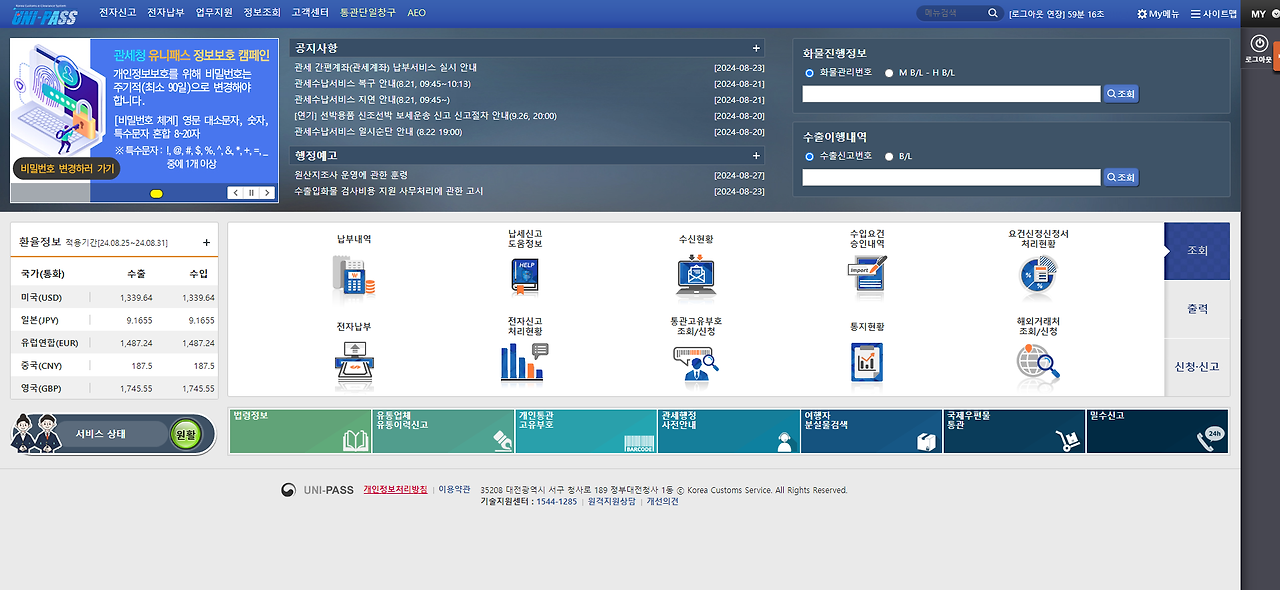Image resolution: width=1280 pixels, height=590 pixels.
Task: Open the 개인통관 고유부호 tile
Action: [586, 431]
